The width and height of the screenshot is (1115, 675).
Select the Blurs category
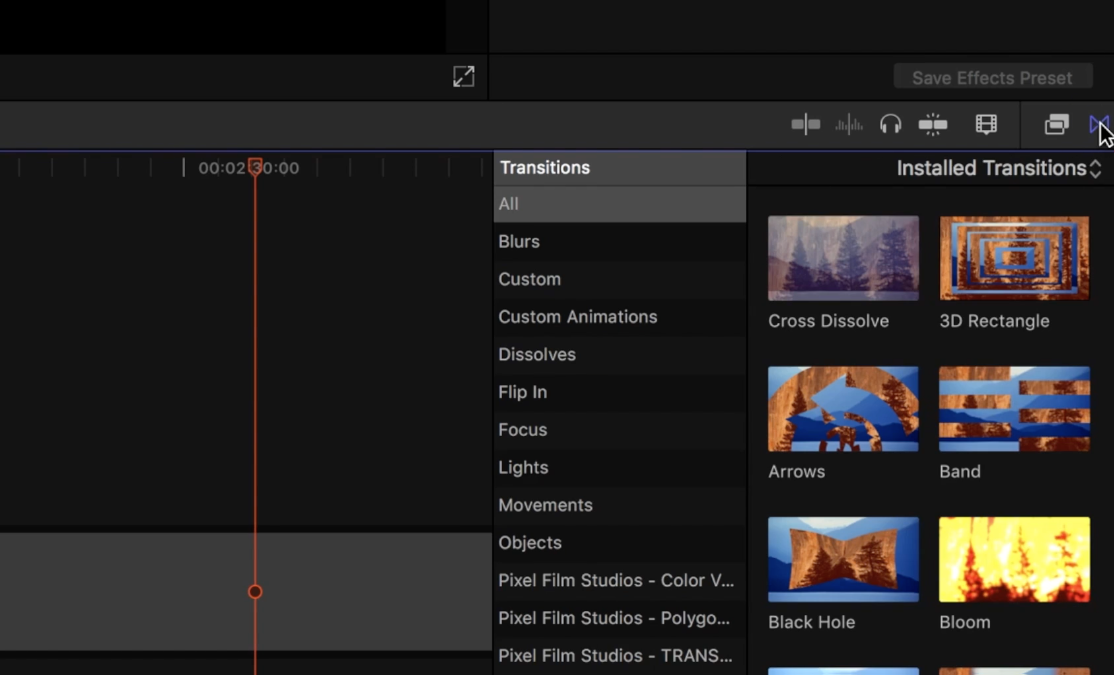tap(620, 242)
